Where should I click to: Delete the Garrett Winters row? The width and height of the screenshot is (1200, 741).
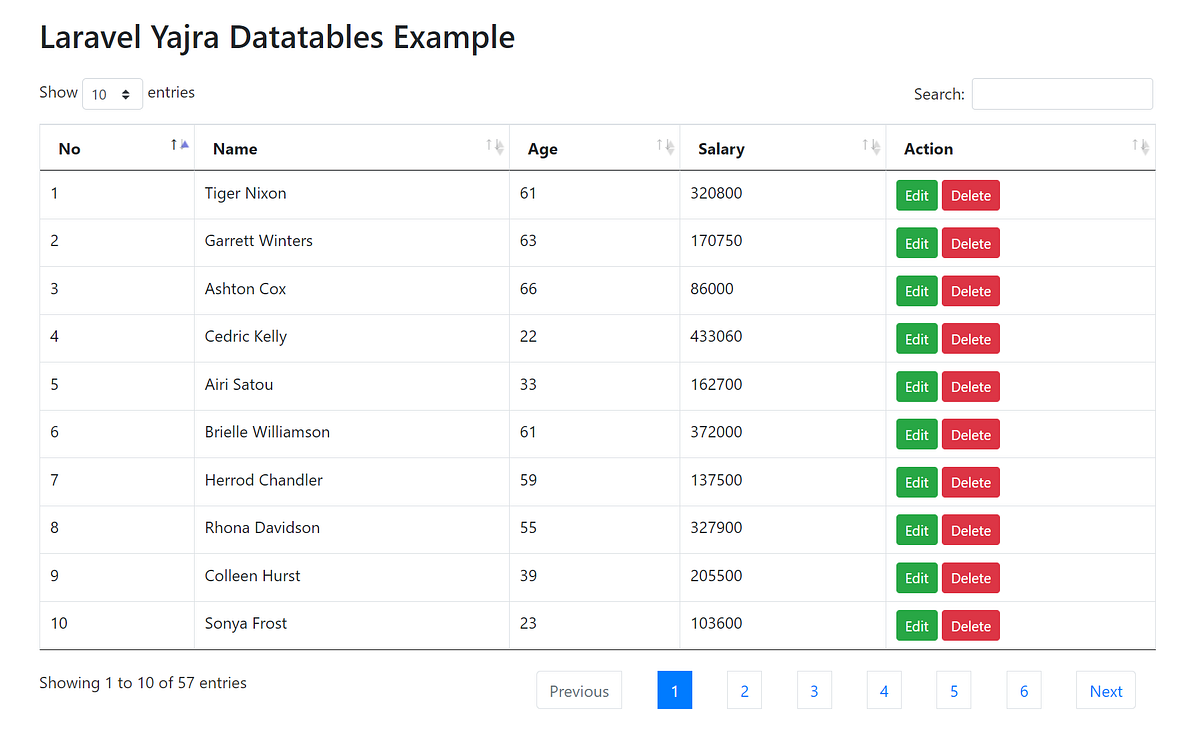coord(971,244)
